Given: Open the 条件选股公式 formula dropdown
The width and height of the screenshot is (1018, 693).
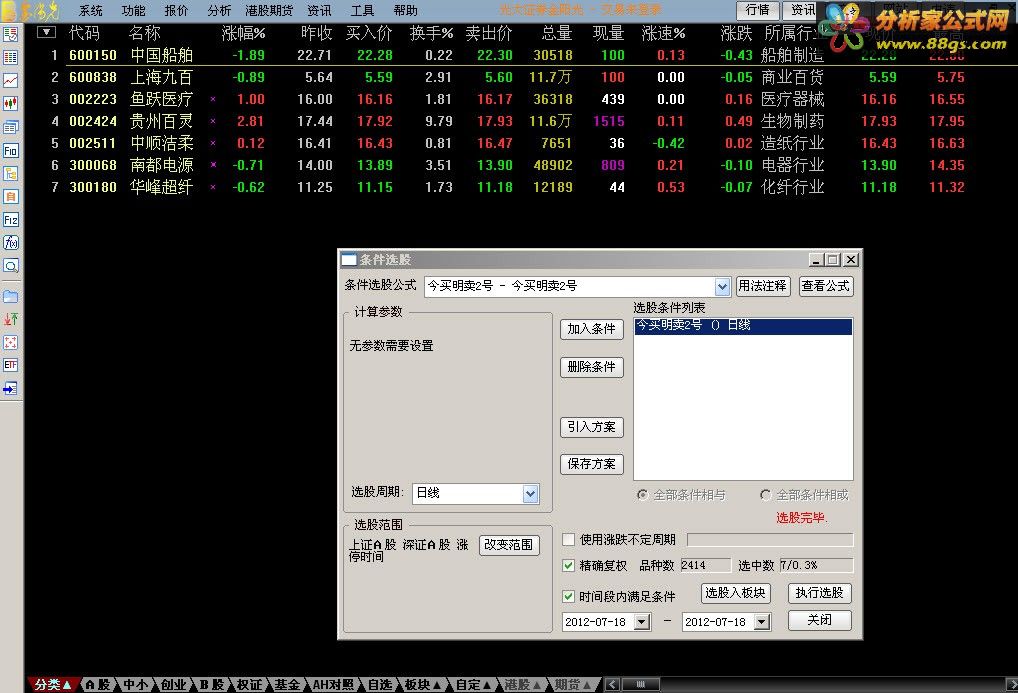Looking at the screenshot, I should point(722,286).
